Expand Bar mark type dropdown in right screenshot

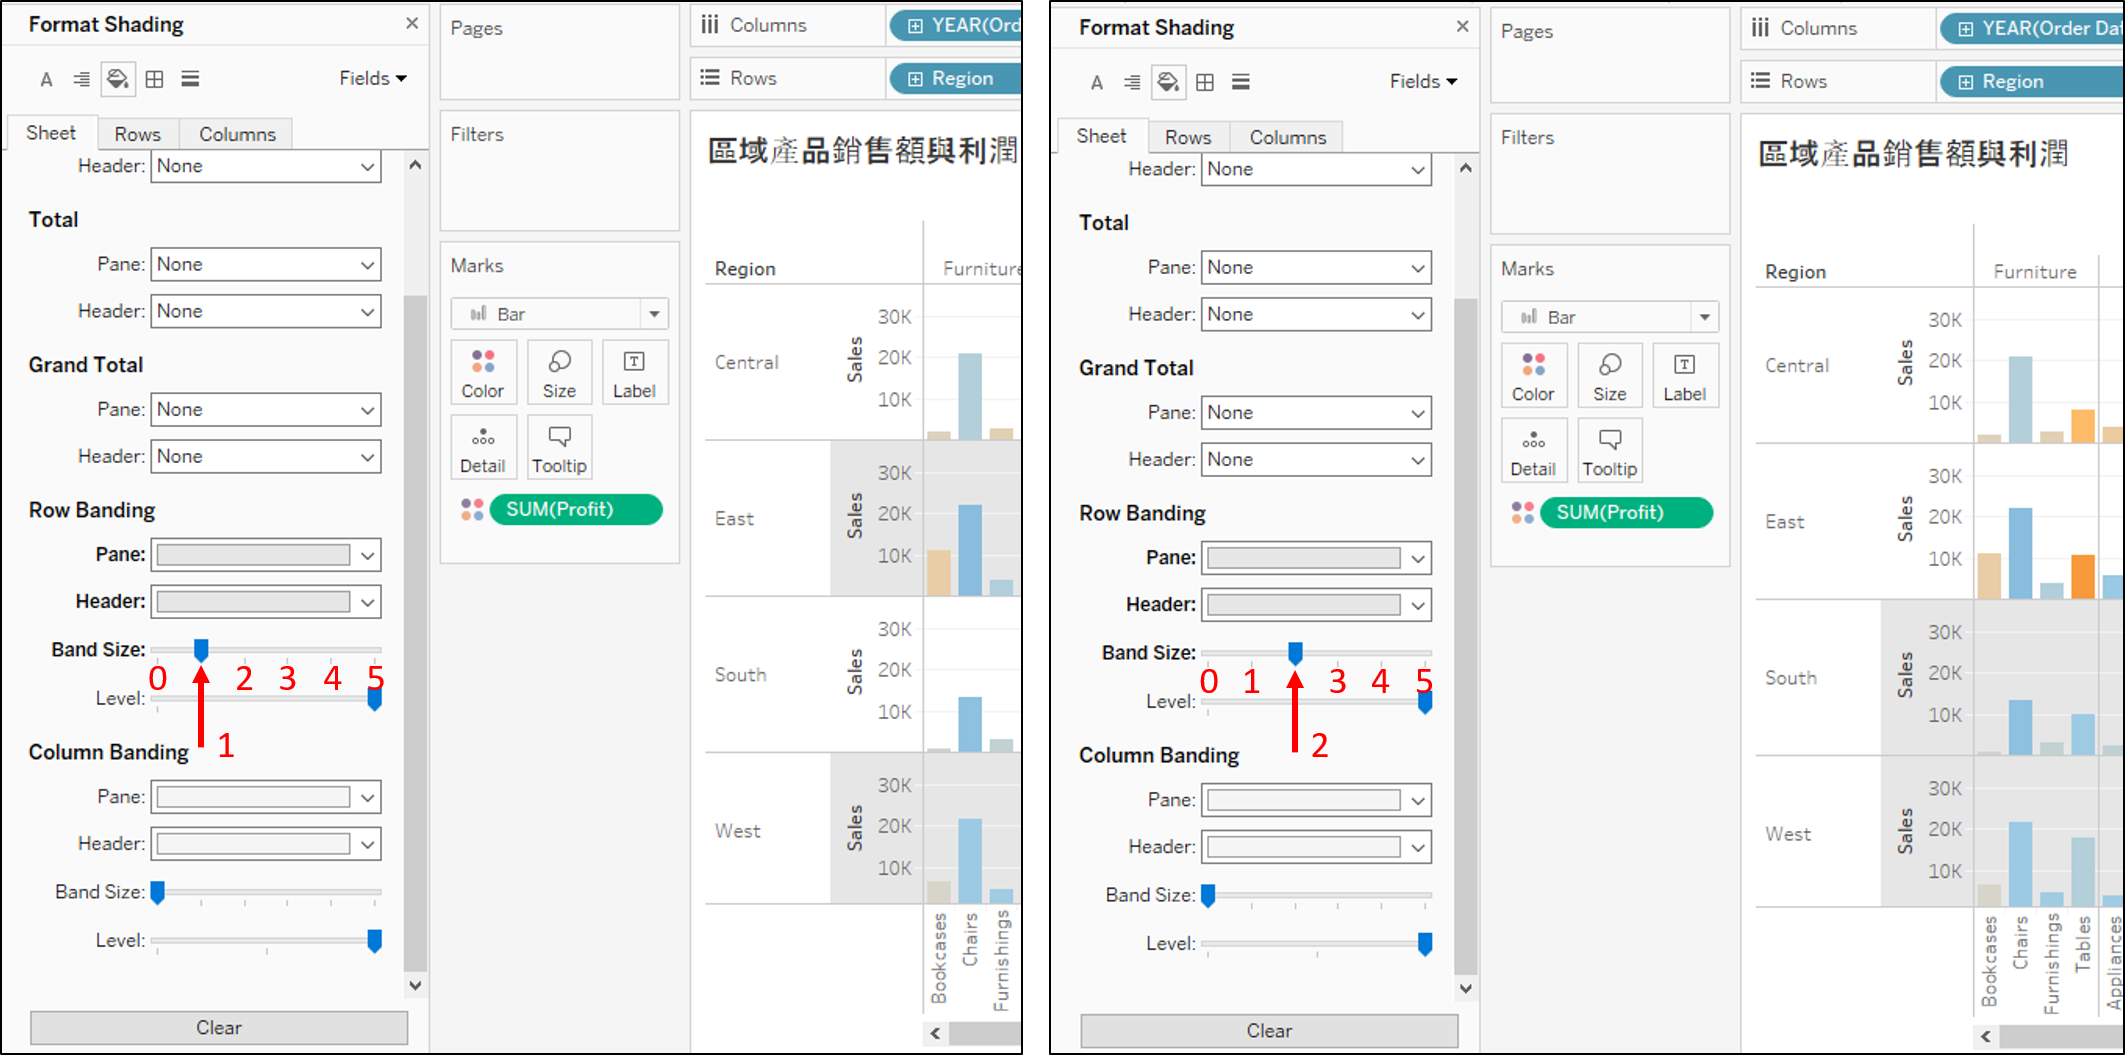pos(1704,318)
